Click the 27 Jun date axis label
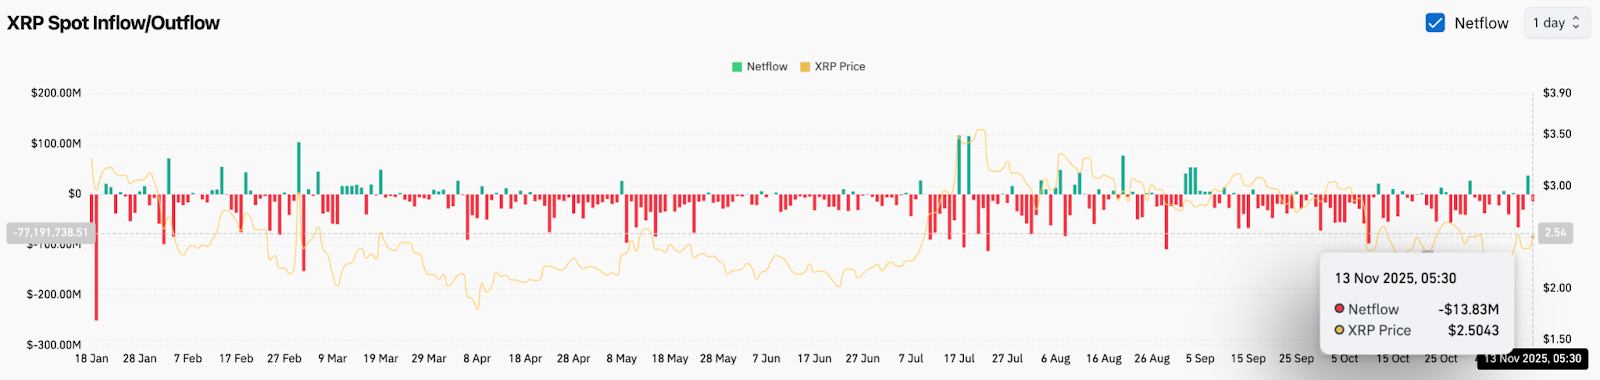Viewport: 1600px width, 380px height. (862, 358)
